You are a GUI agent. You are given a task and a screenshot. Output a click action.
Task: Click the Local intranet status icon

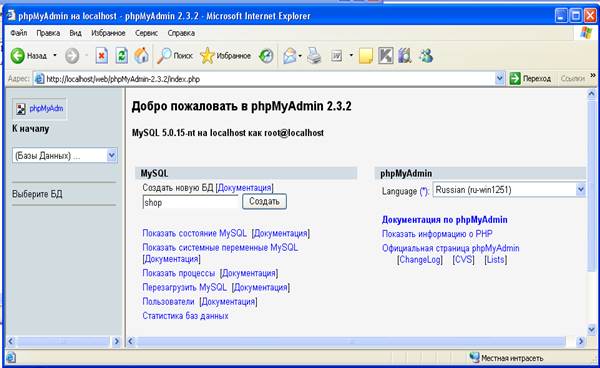pos(474,358)
